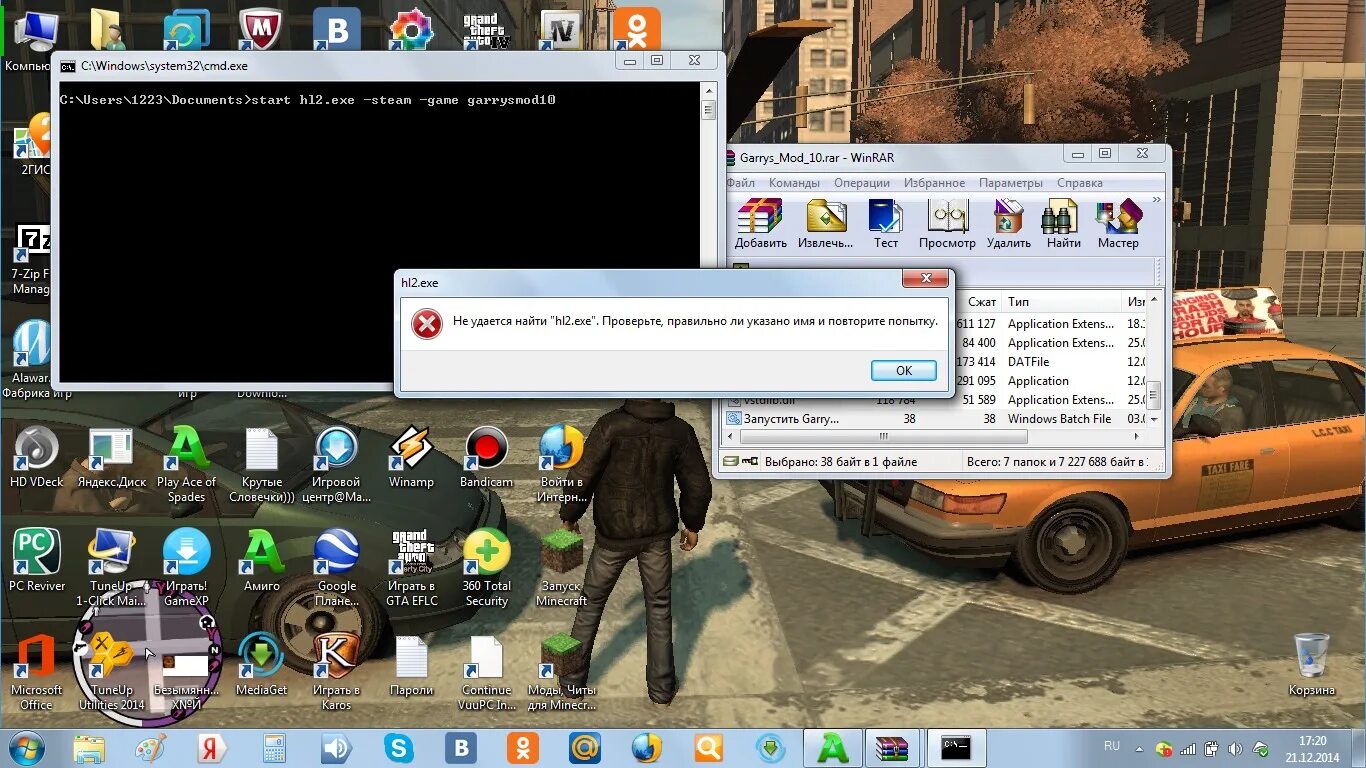1366x768 pixels.
Task: Select the 360 Total Security desktop icon
Action: (487, 567)
